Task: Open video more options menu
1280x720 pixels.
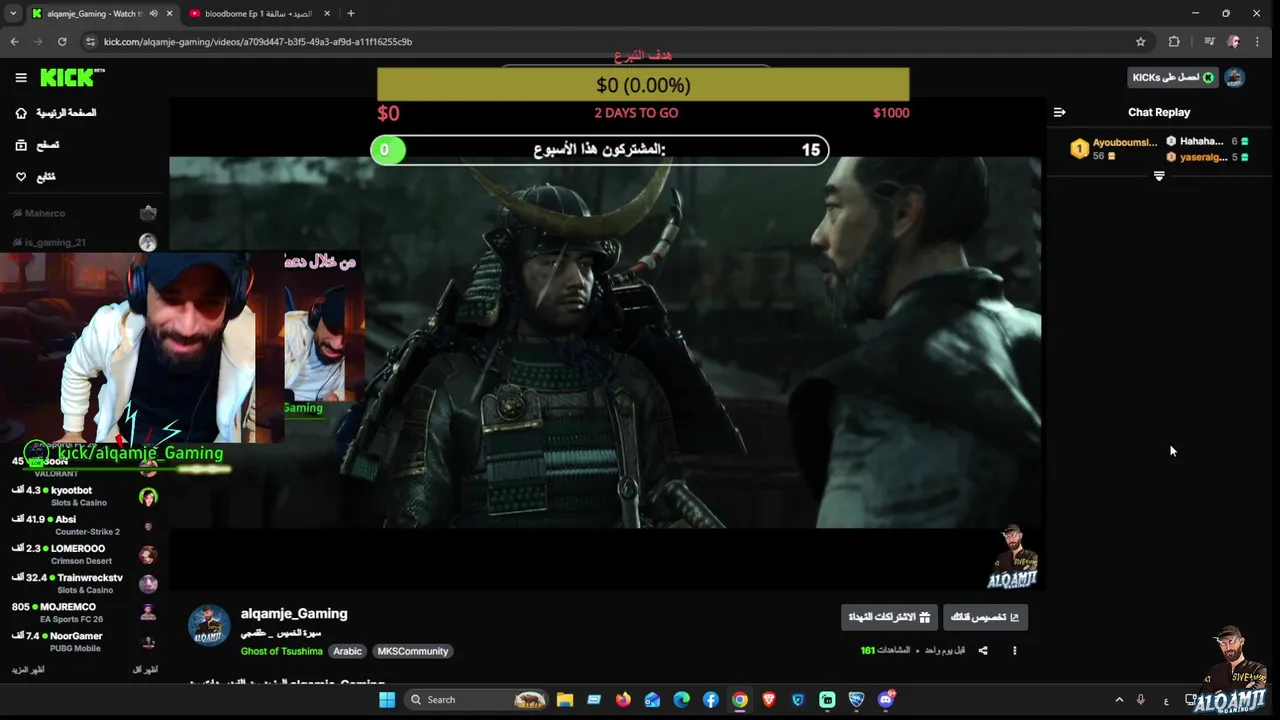Action: (x=1014, y=651)
